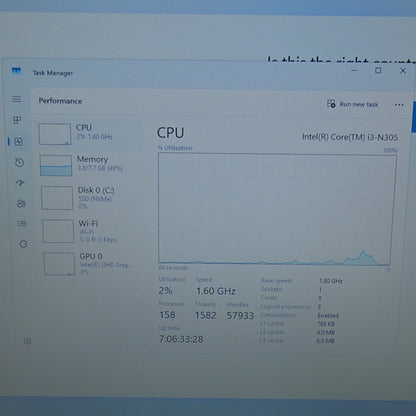Open Task Manager settings gear
The height and width of the screenshot is (416, 416).
coord(27,341)
